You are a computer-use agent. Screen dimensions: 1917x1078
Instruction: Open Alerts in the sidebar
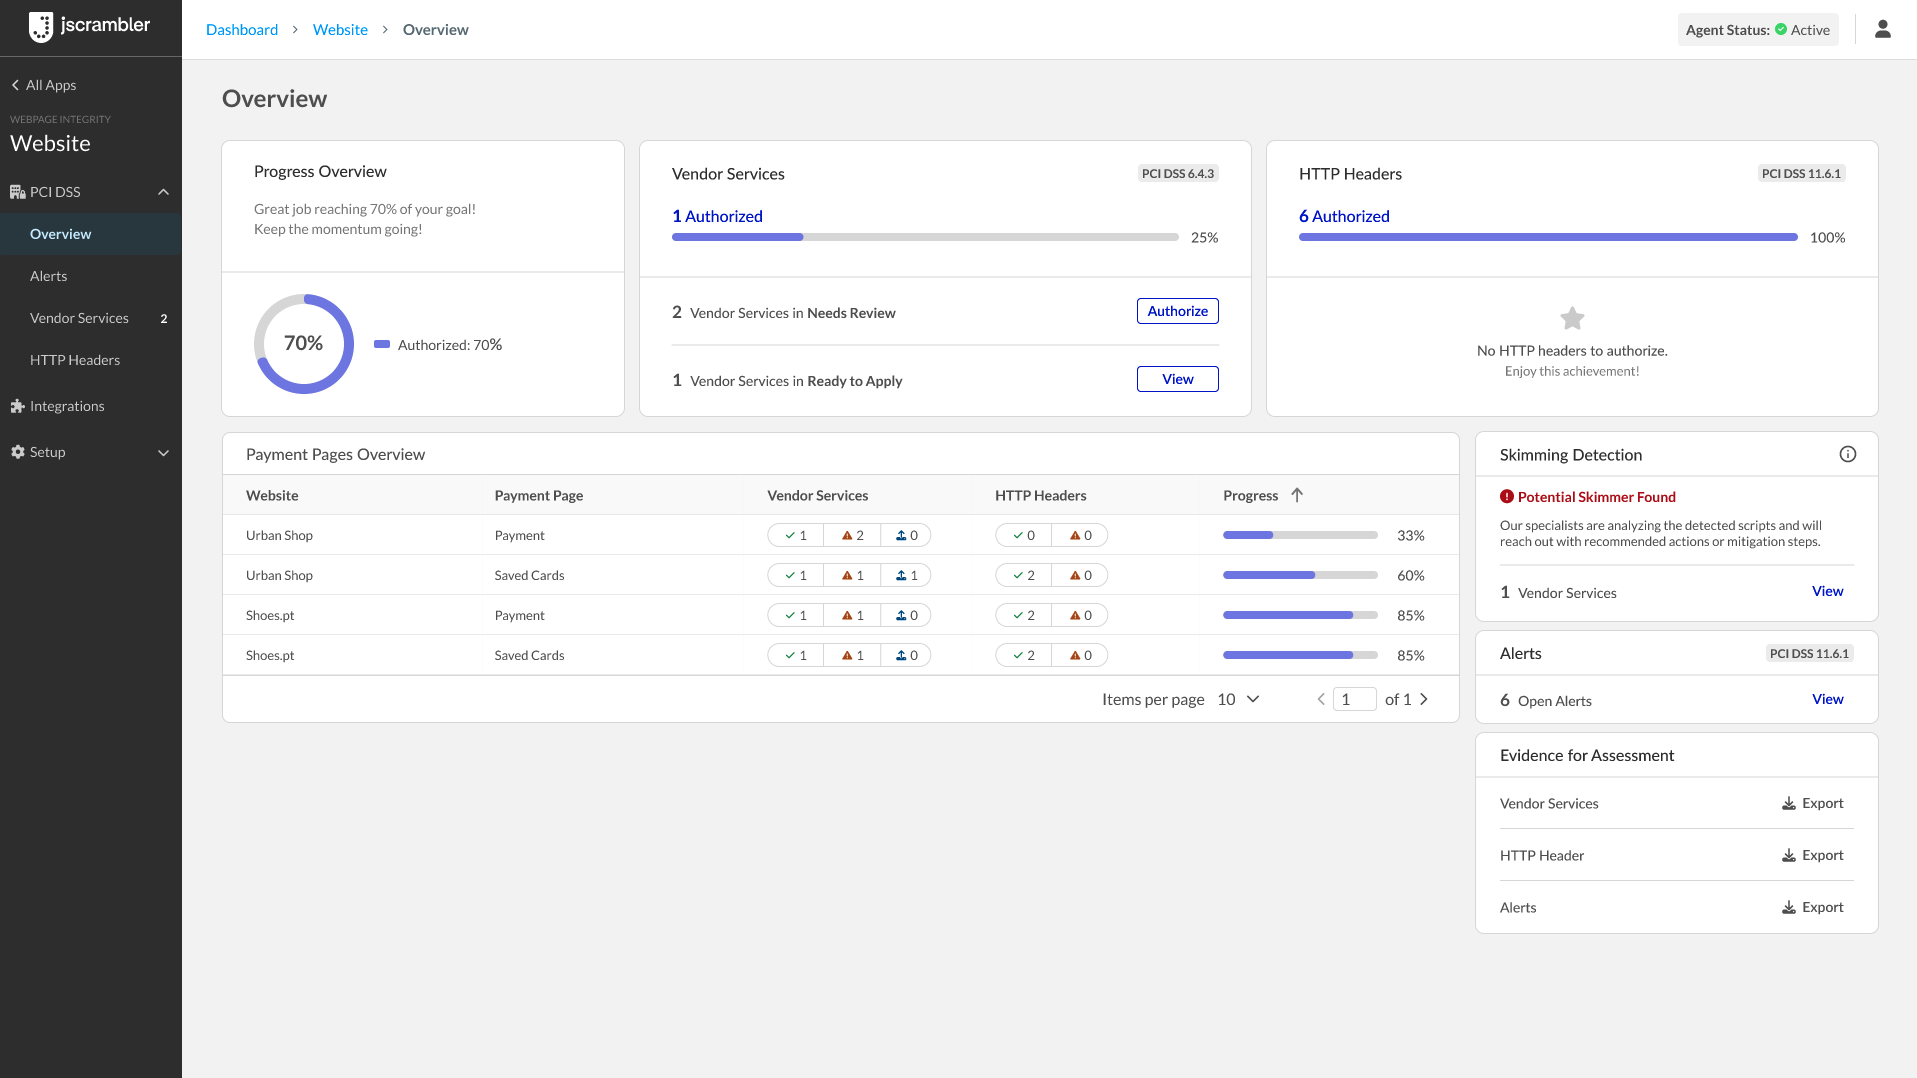48,276
